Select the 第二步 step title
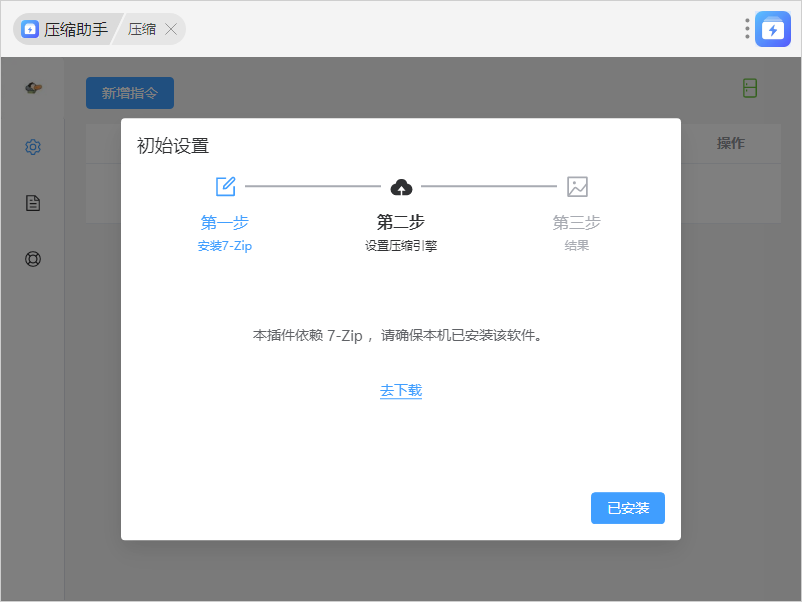Viewport: 802px width, 602px height. click(x=401, y=222)
